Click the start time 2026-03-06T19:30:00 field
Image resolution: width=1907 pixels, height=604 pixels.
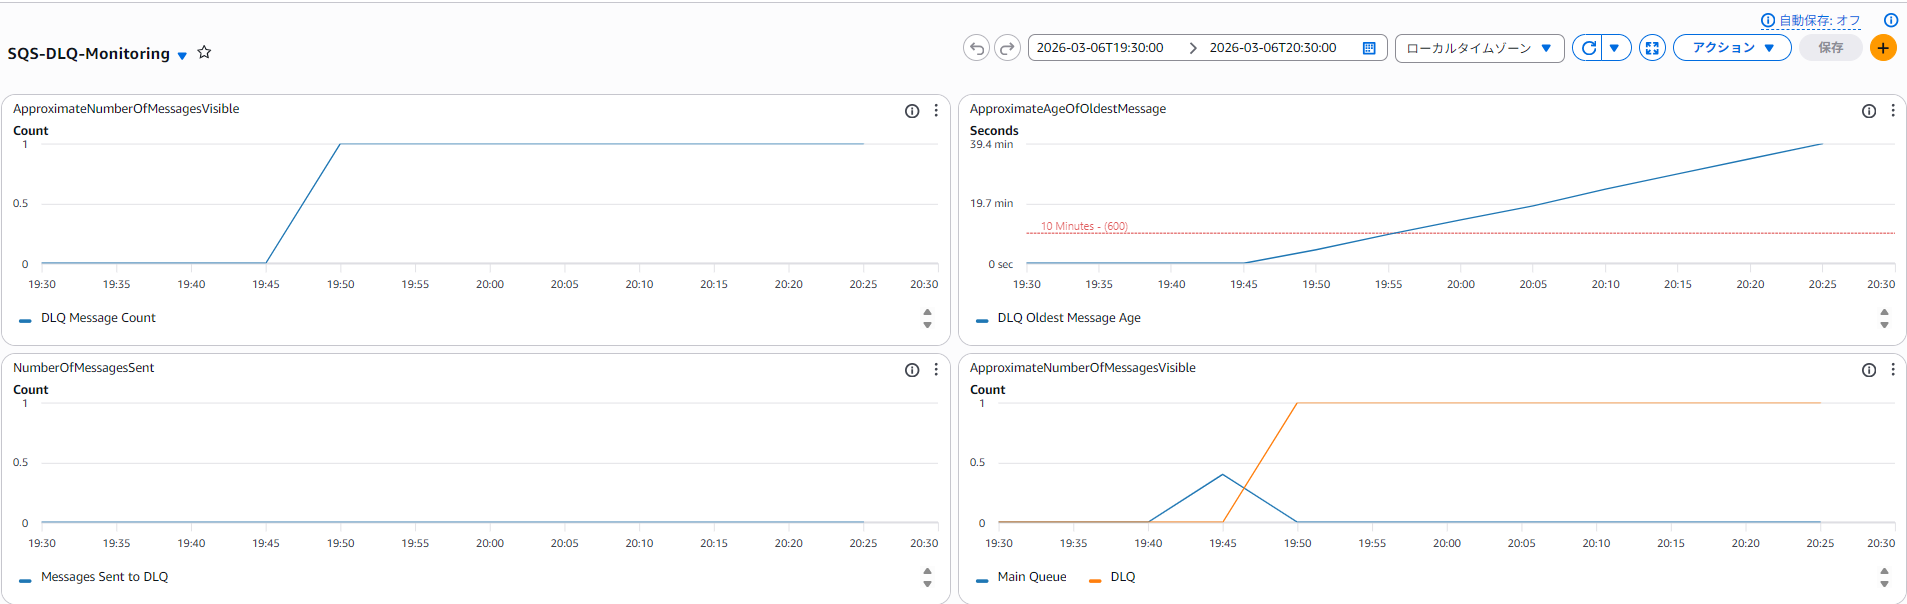point(1100,48)
